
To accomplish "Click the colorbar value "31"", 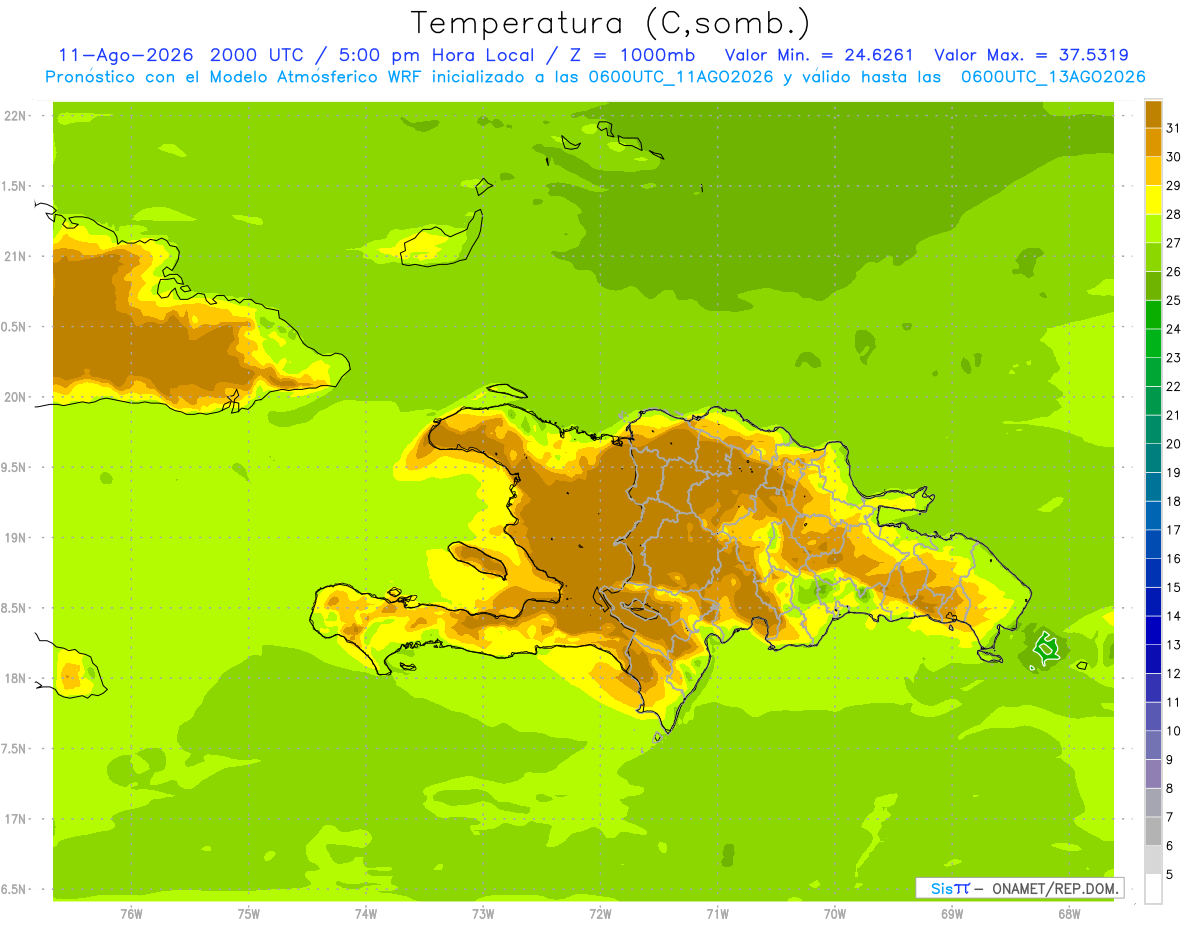I will point(1174,128).
